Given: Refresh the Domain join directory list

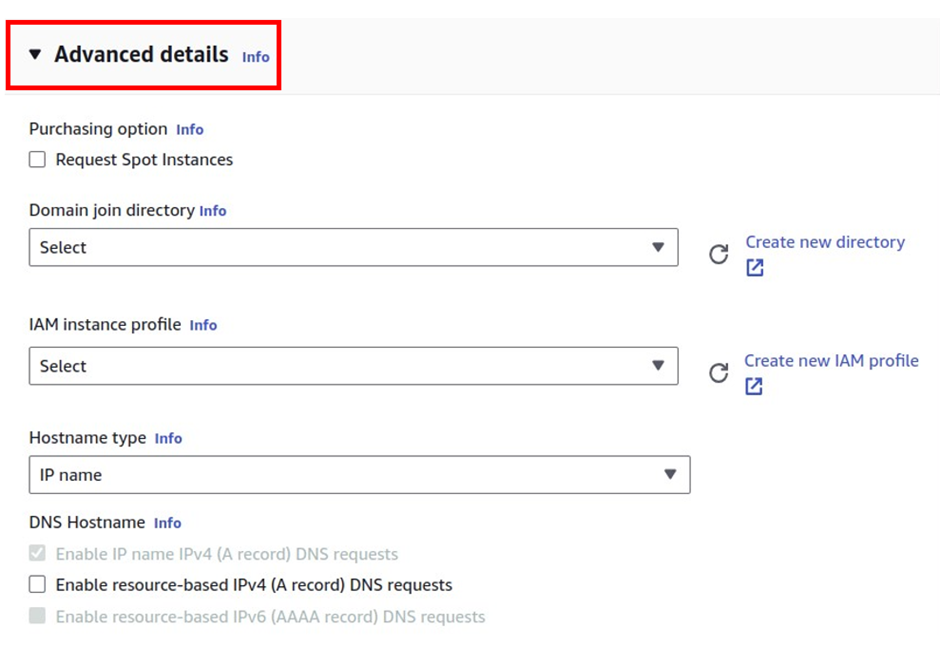Looking at the screenshot, I should click(x=718, y=254).
